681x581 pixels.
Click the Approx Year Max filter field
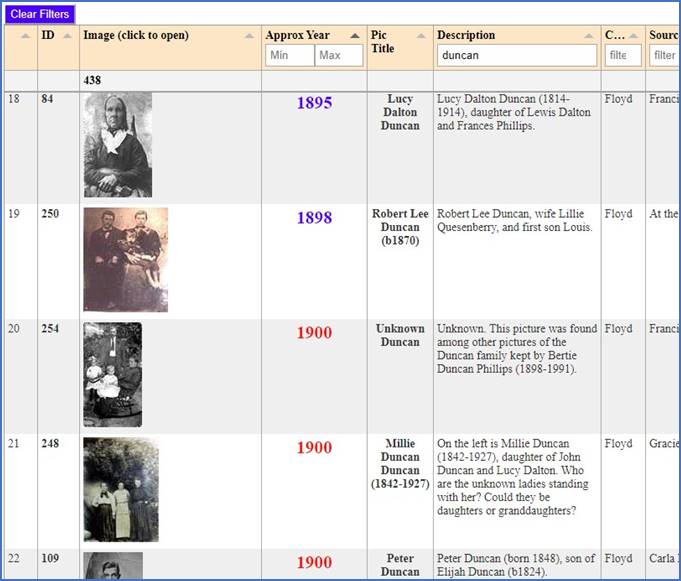(339, 55)
